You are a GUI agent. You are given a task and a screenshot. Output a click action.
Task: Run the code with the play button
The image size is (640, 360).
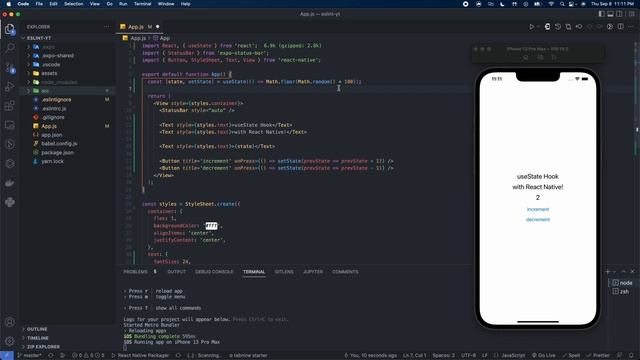[531, 27]
